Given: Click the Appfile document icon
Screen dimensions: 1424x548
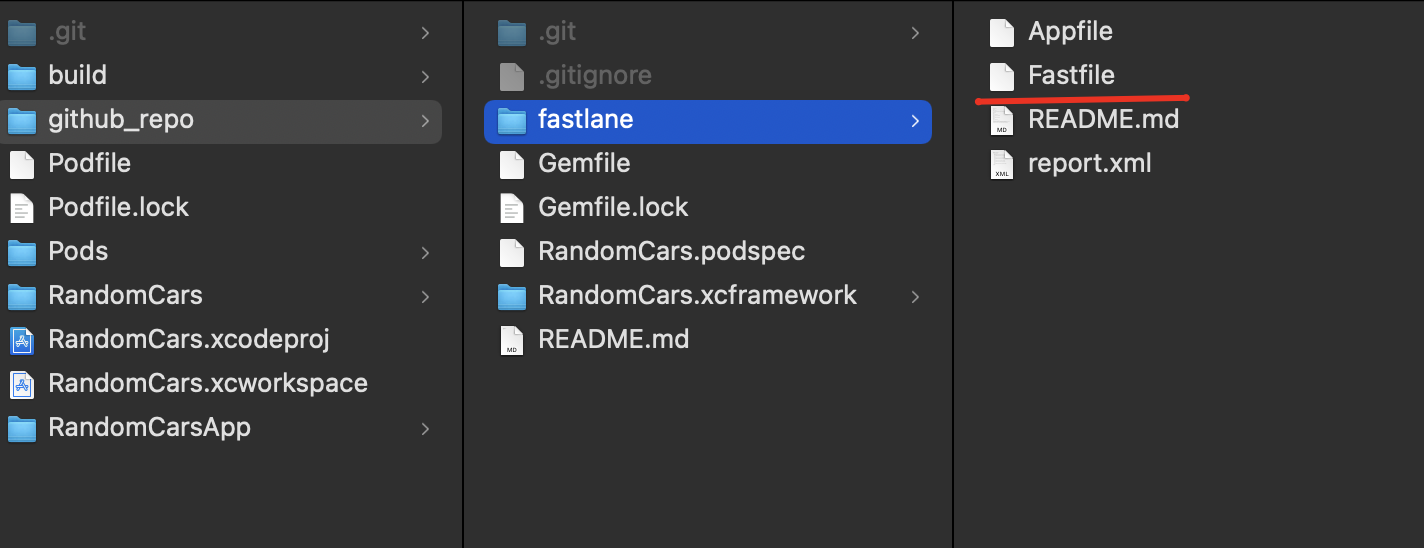Looking at the screenshot, I should pos(1002,32).
